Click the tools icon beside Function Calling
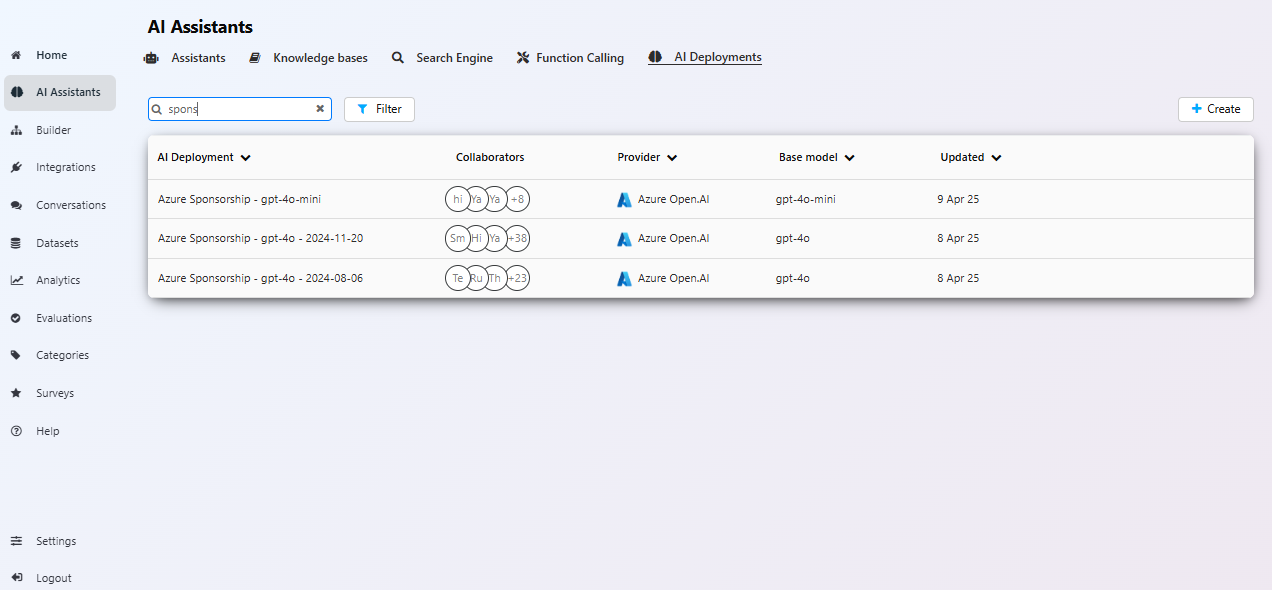 pyautogui.click(x=522, y=58)
